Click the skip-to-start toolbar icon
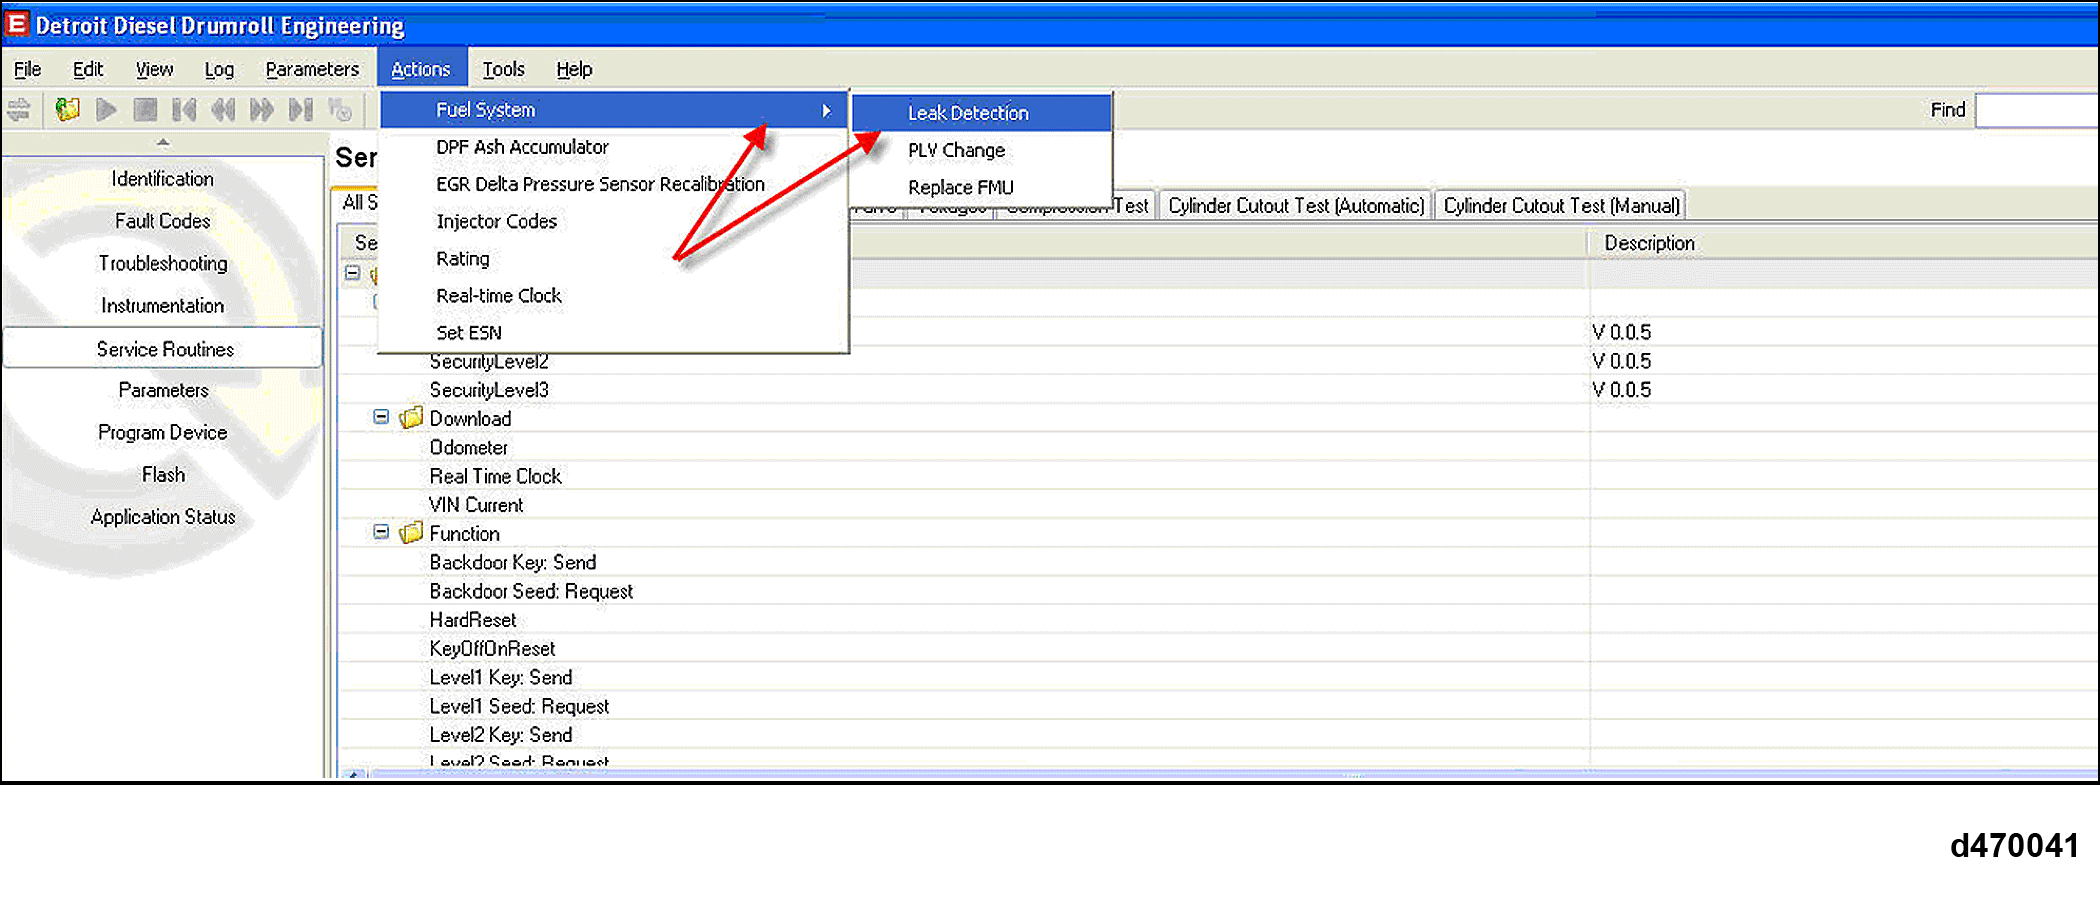The width and height of the screenshot is (2100, 908). 184,109
